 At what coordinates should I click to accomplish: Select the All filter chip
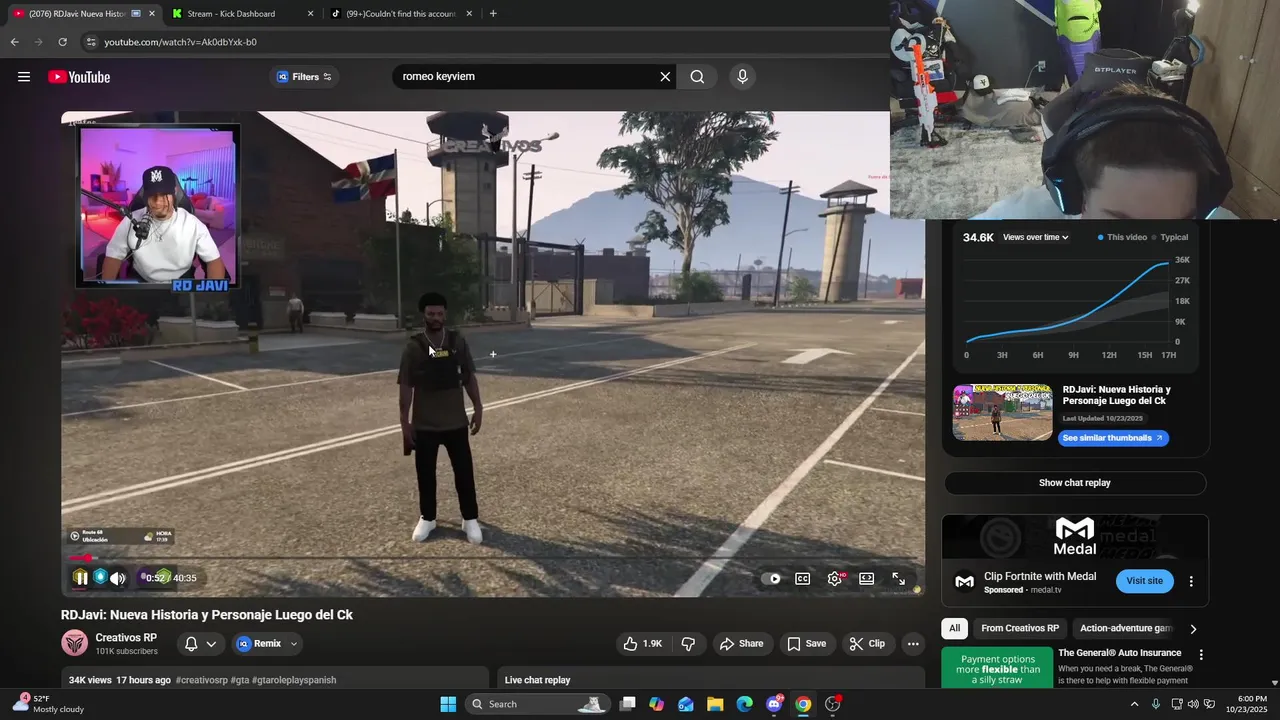click(955, 629)
